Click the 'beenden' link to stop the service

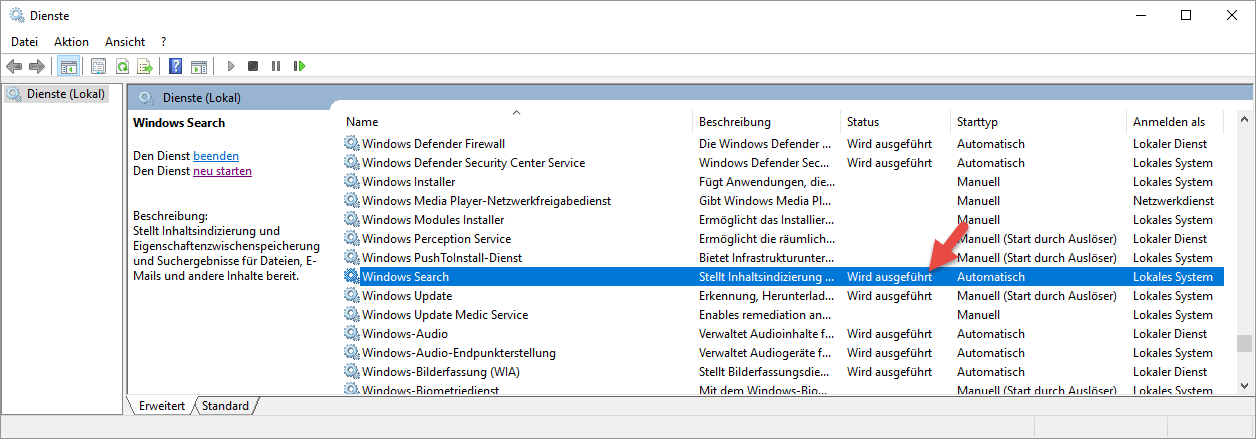tap(216, 156)
